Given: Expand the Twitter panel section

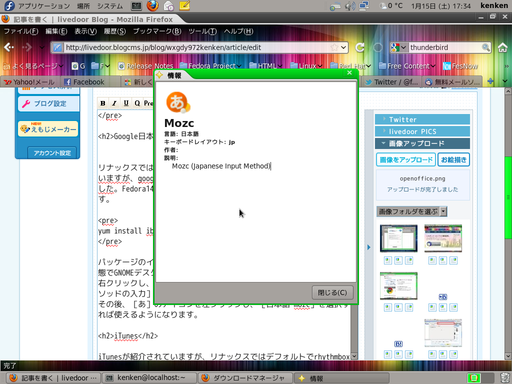Looking at the screenshot, I should 422,119.
